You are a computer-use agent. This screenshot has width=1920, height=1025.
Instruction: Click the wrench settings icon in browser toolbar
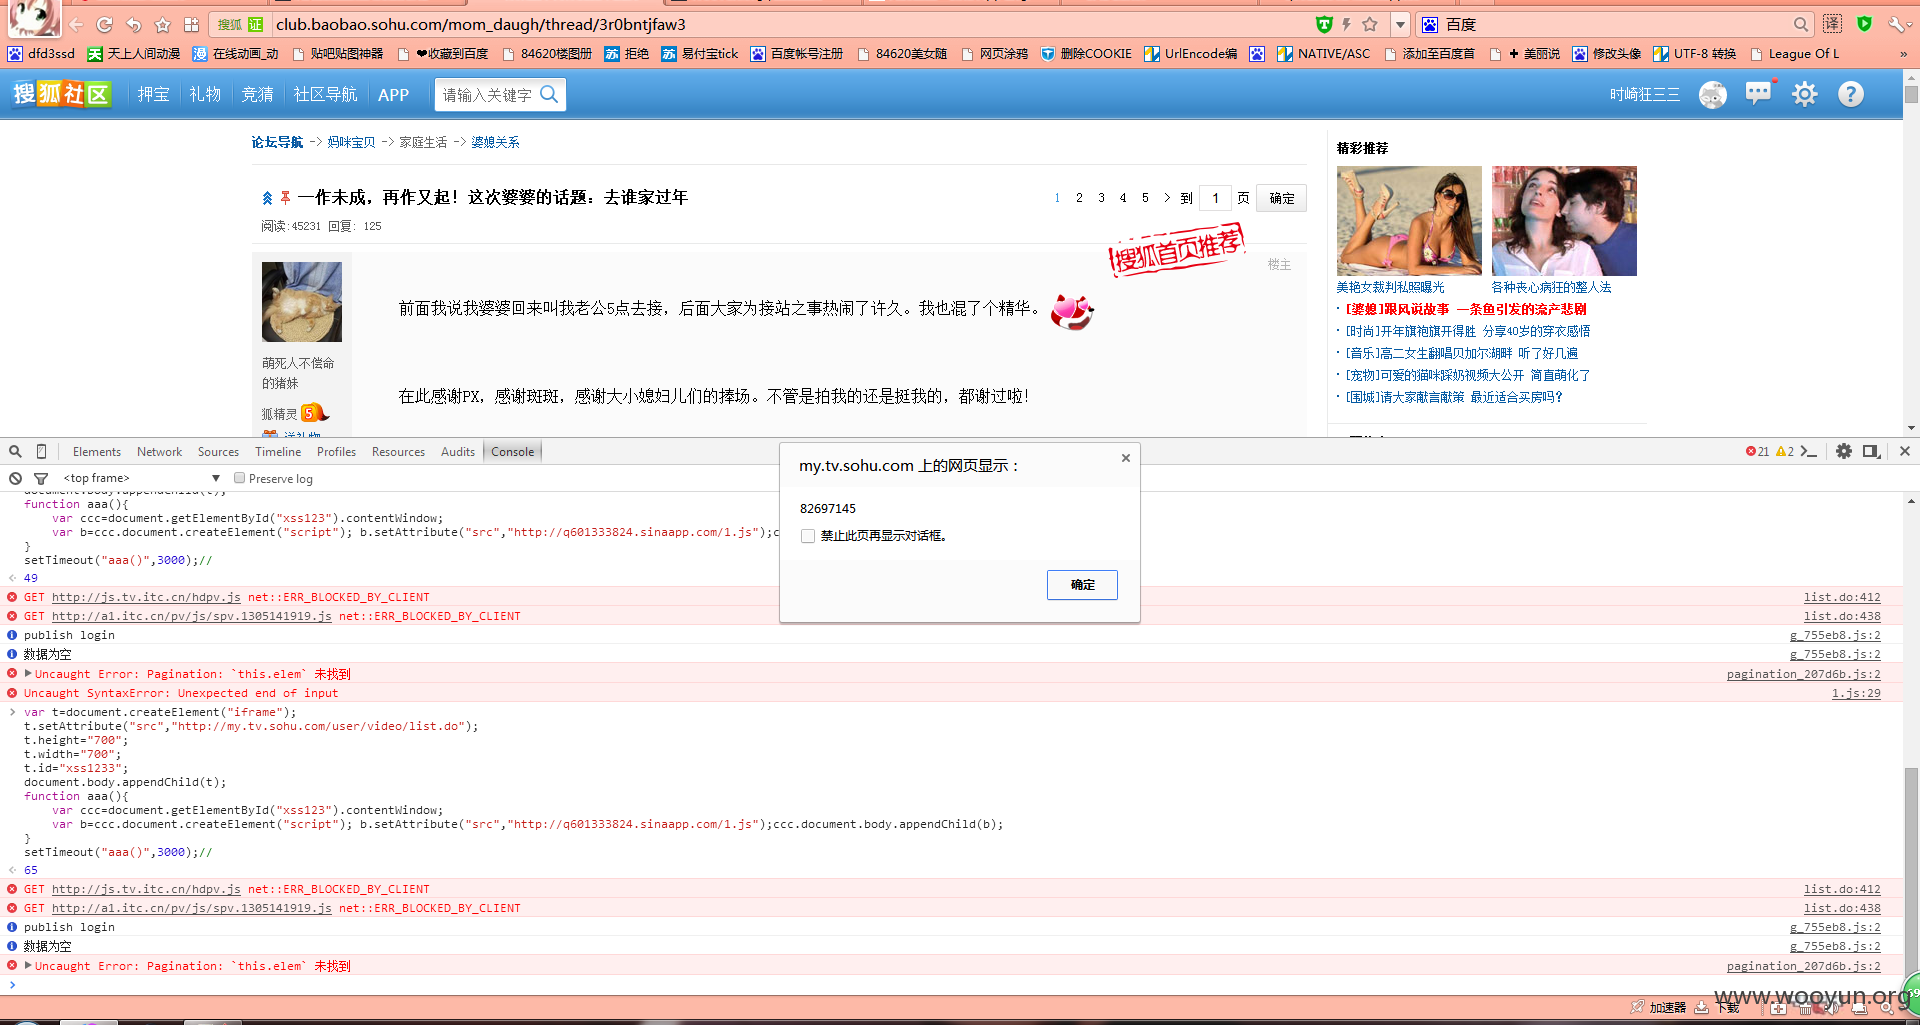click(1898, 24)
